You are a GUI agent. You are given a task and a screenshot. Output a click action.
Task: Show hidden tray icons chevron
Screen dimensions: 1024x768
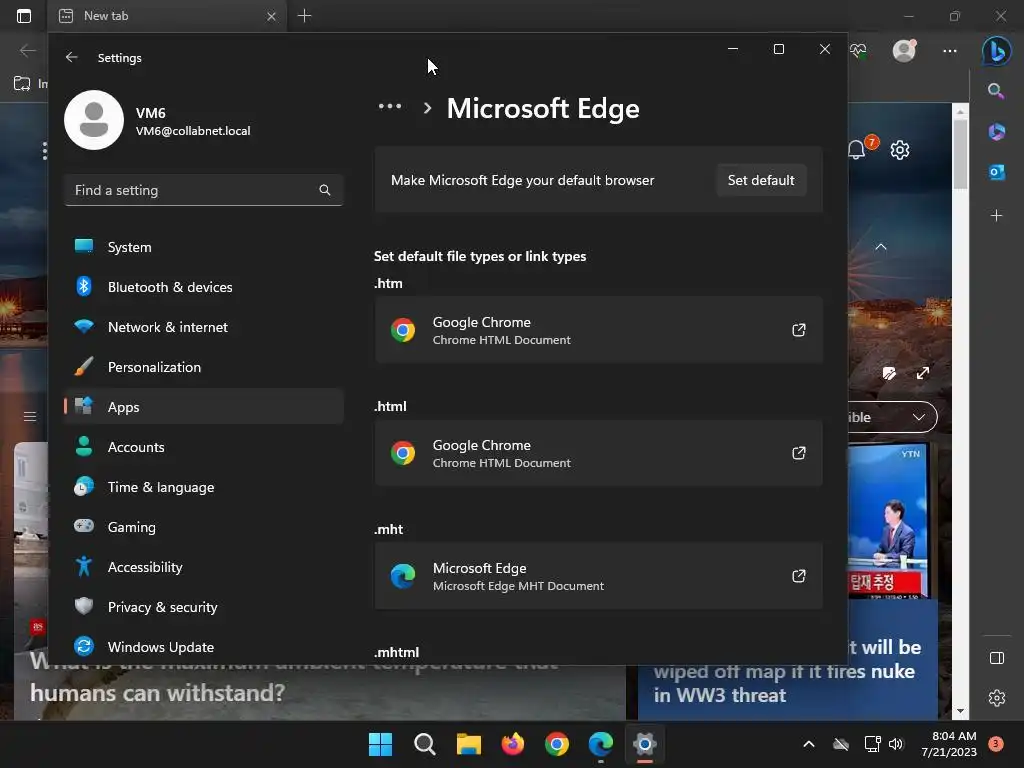tap(808, 744)
